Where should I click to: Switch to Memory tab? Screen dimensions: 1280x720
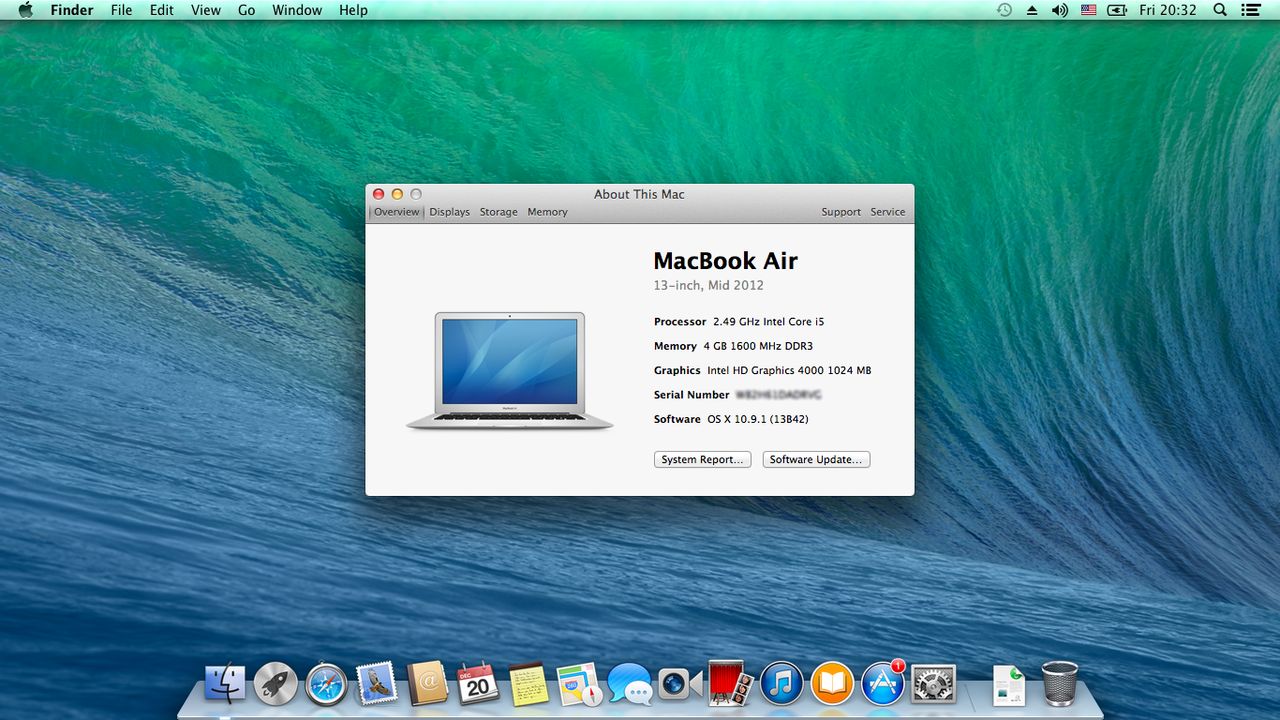(547, 212)
